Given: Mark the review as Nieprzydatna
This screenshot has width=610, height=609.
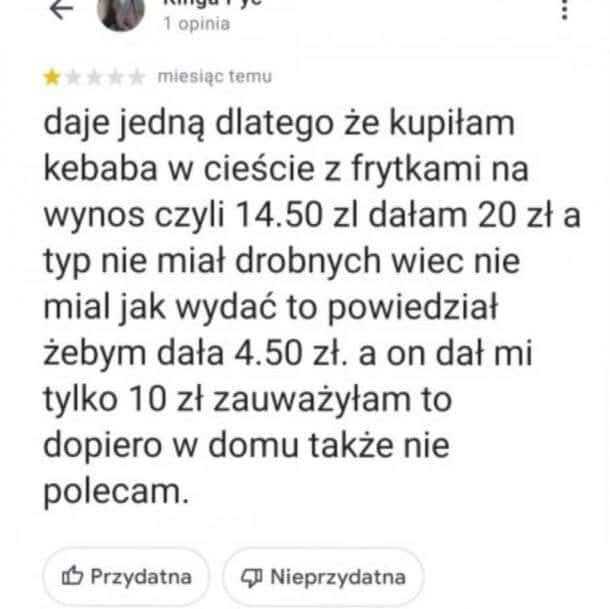Looking at the screenshot, I should 323,577.
